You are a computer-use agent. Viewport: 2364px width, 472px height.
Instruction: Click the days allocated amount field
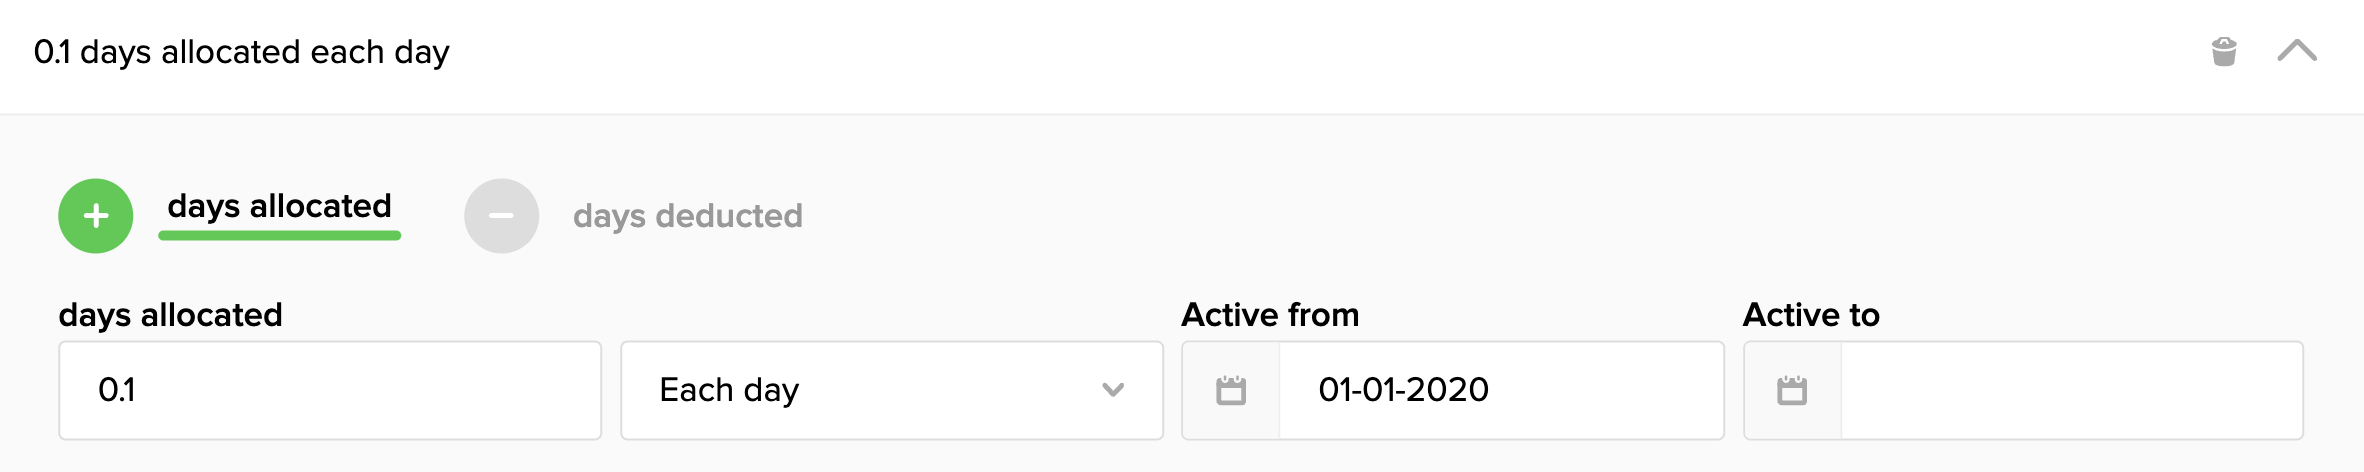(x=330, y=390)
